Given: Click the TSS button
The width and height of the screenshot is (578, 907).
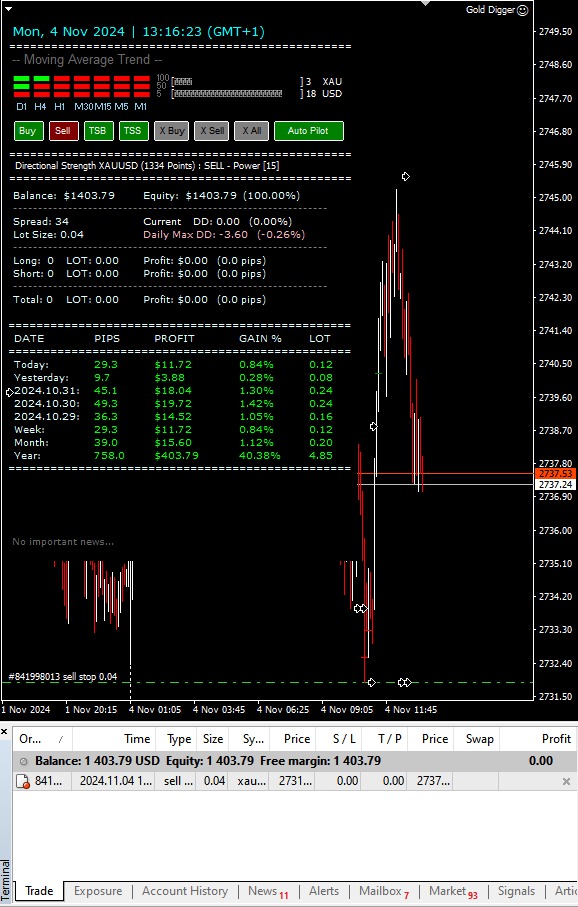Looking at the screenshot, I should coord(133,131).
